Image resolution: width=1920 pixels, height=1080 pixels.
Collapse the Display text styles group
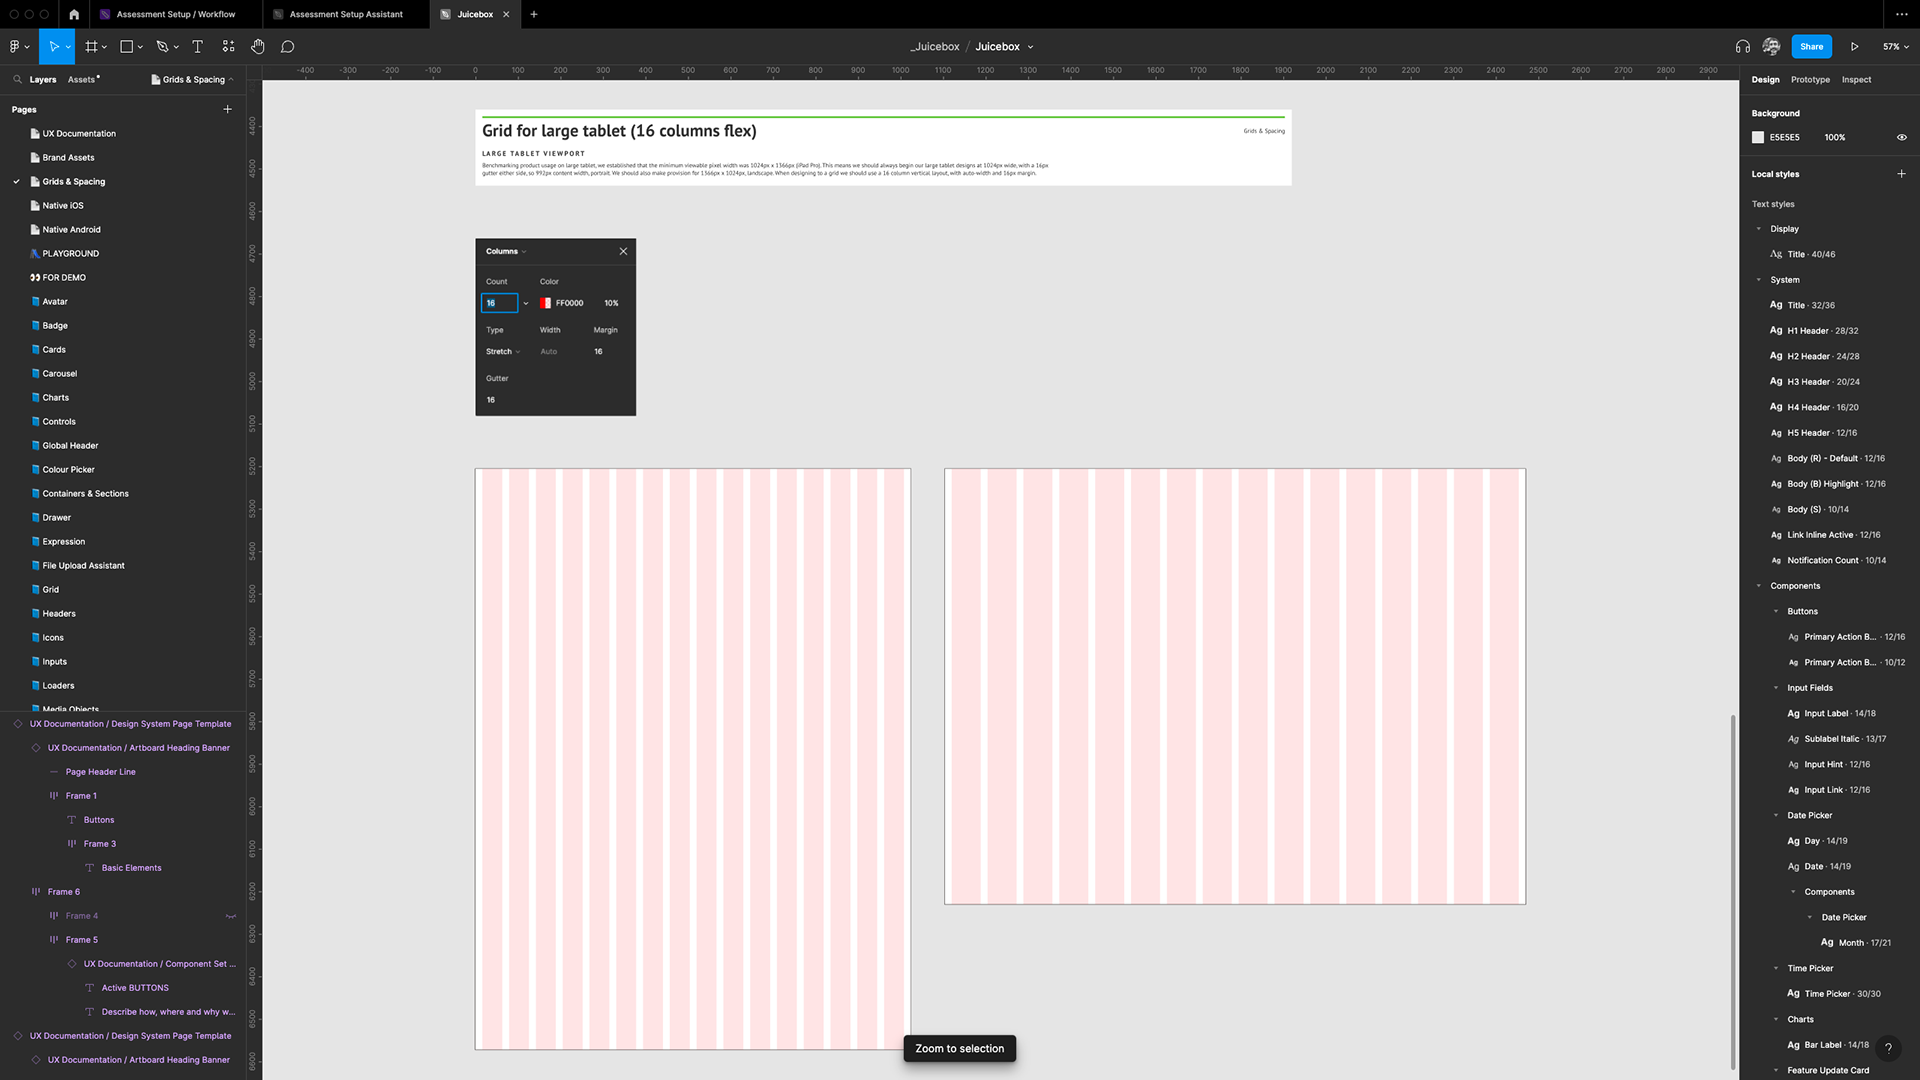click(x=1759, y=229)
